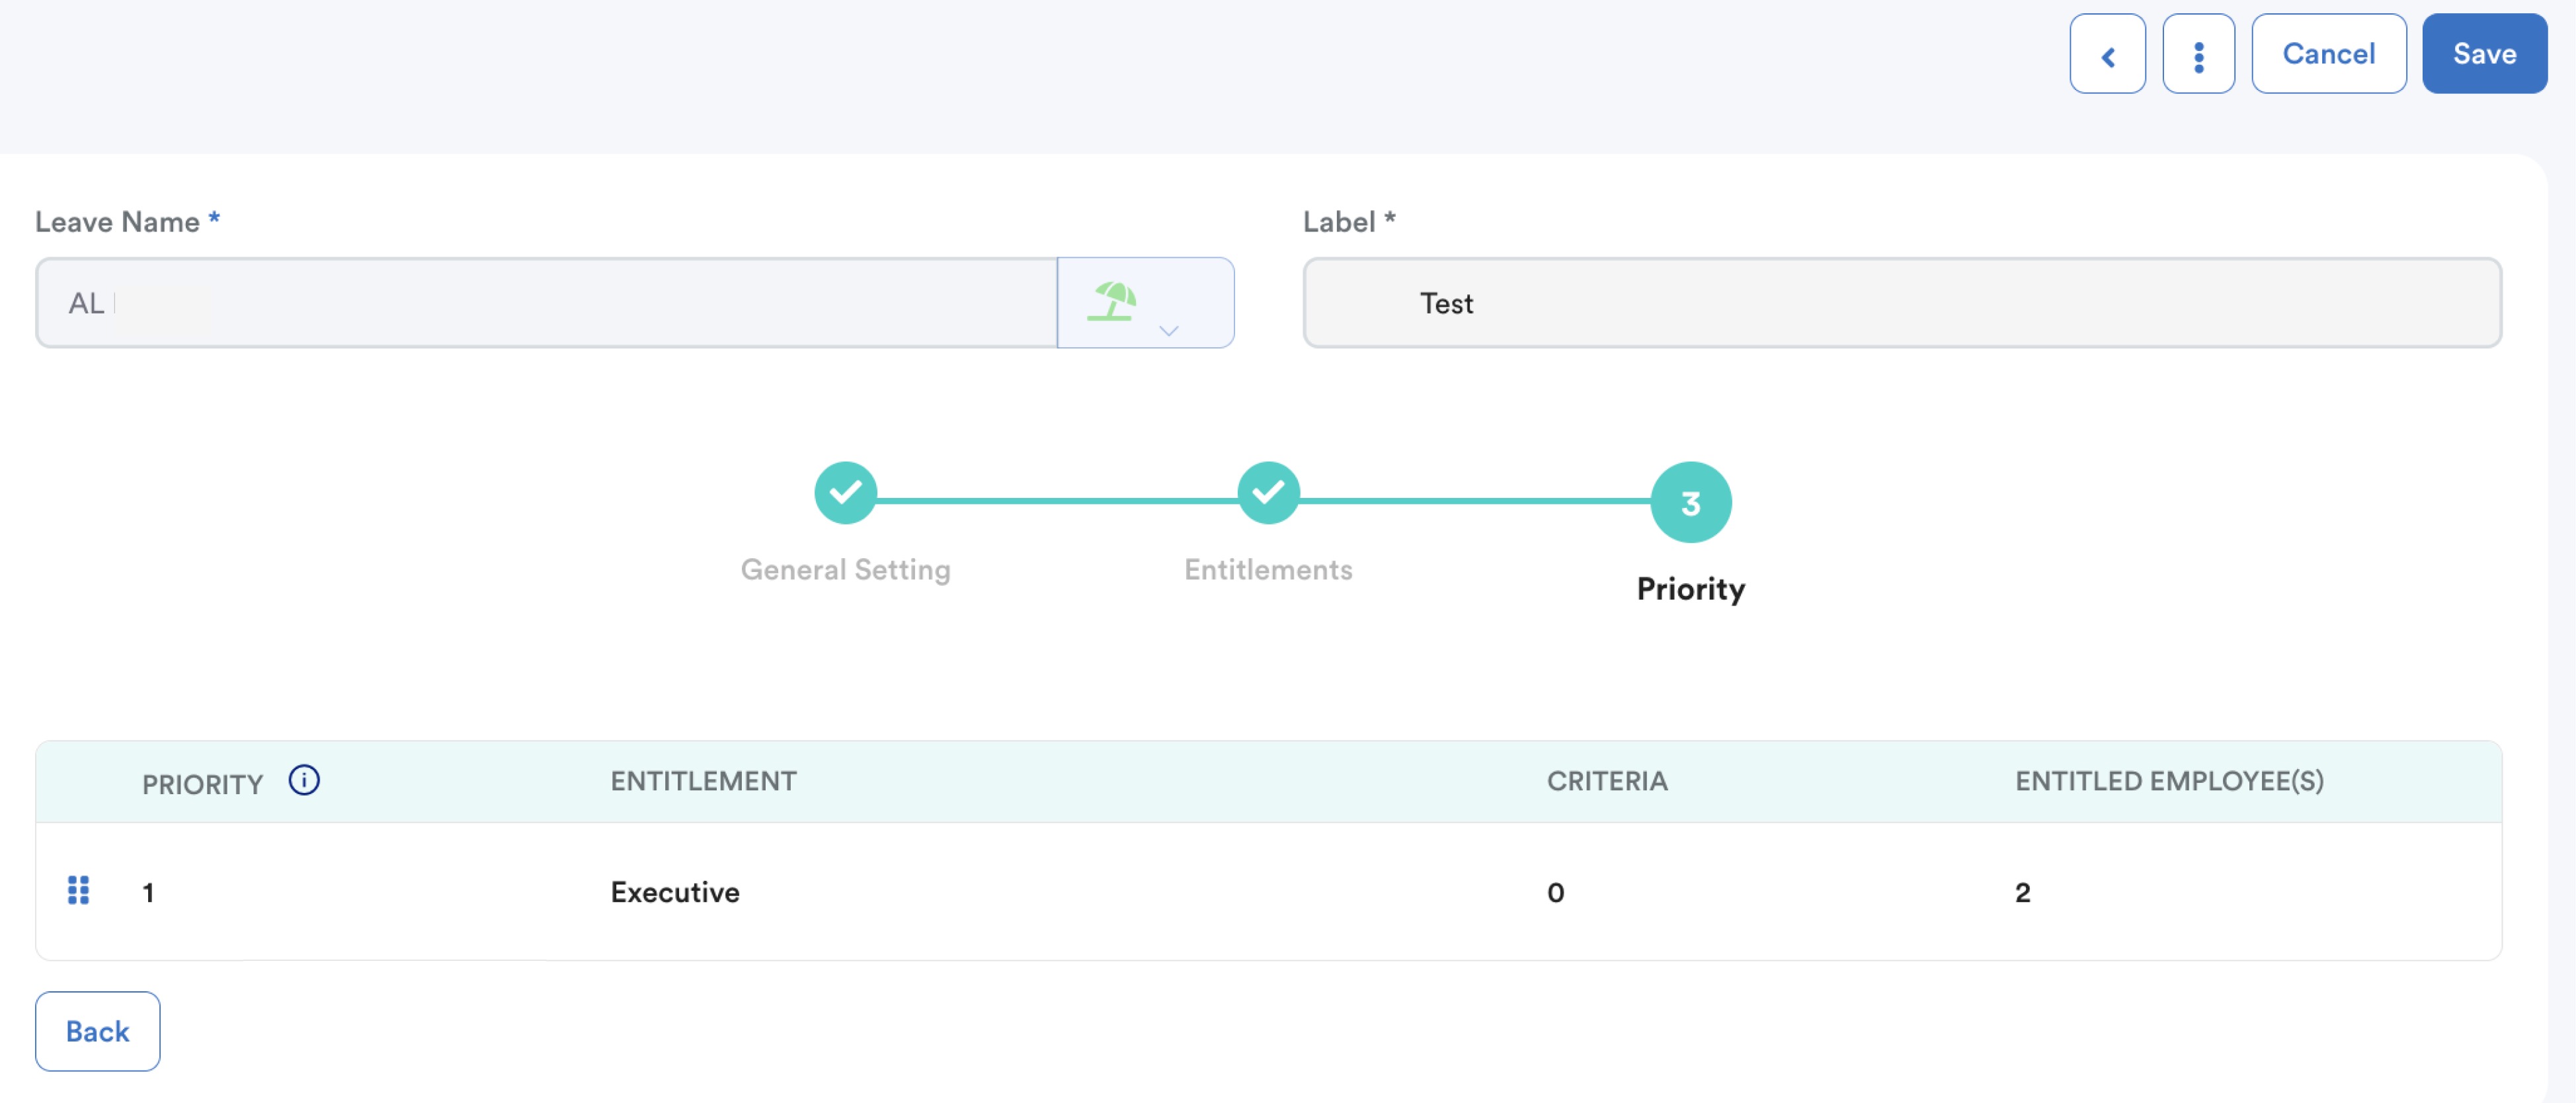Click the Back button at bottom

coord(98,1031)
